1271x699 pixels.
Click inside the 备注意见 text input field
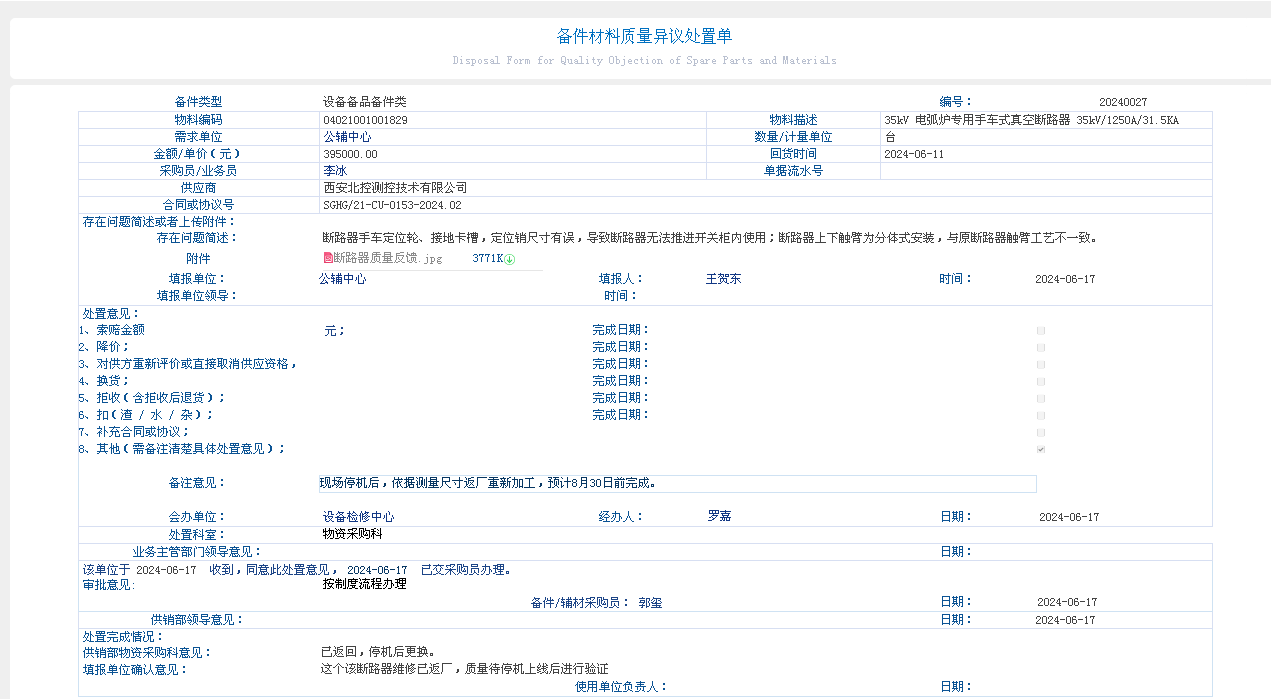coord(670,483)
